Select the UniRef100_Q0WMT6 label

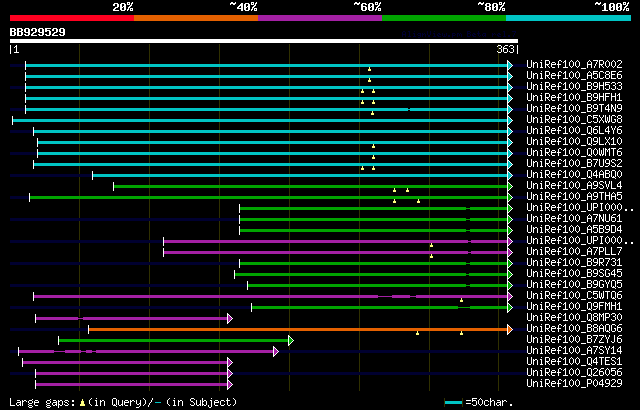coord(574,152)
